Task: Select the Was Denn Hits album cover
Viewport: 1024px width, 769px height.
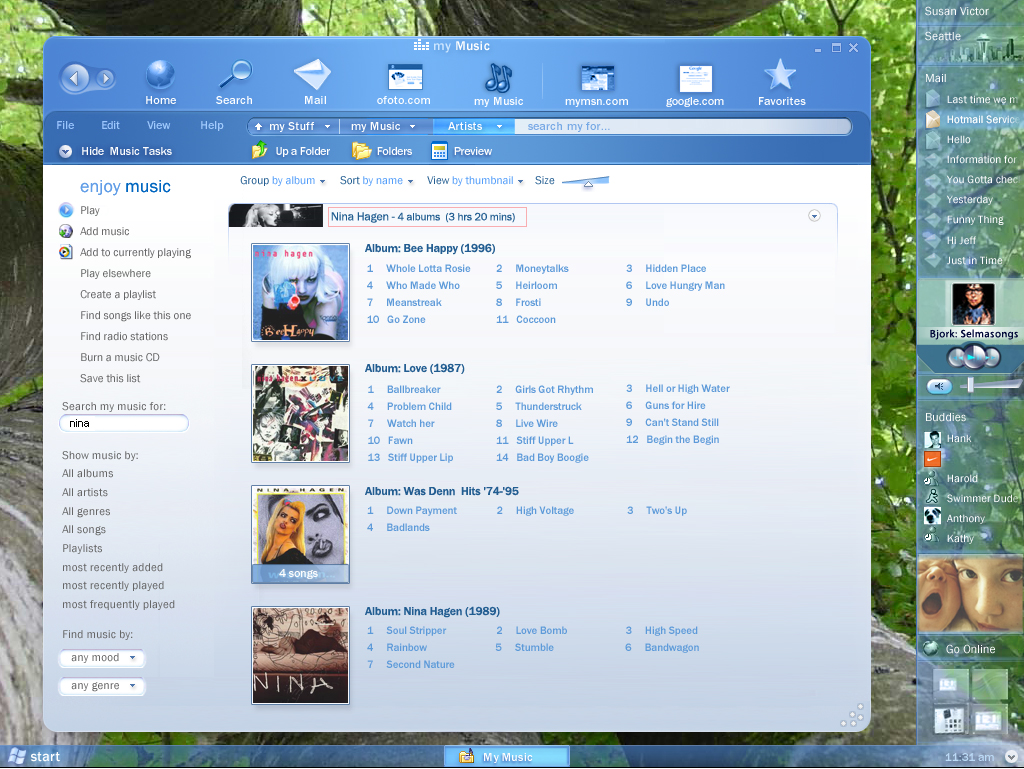Action: 300,534
